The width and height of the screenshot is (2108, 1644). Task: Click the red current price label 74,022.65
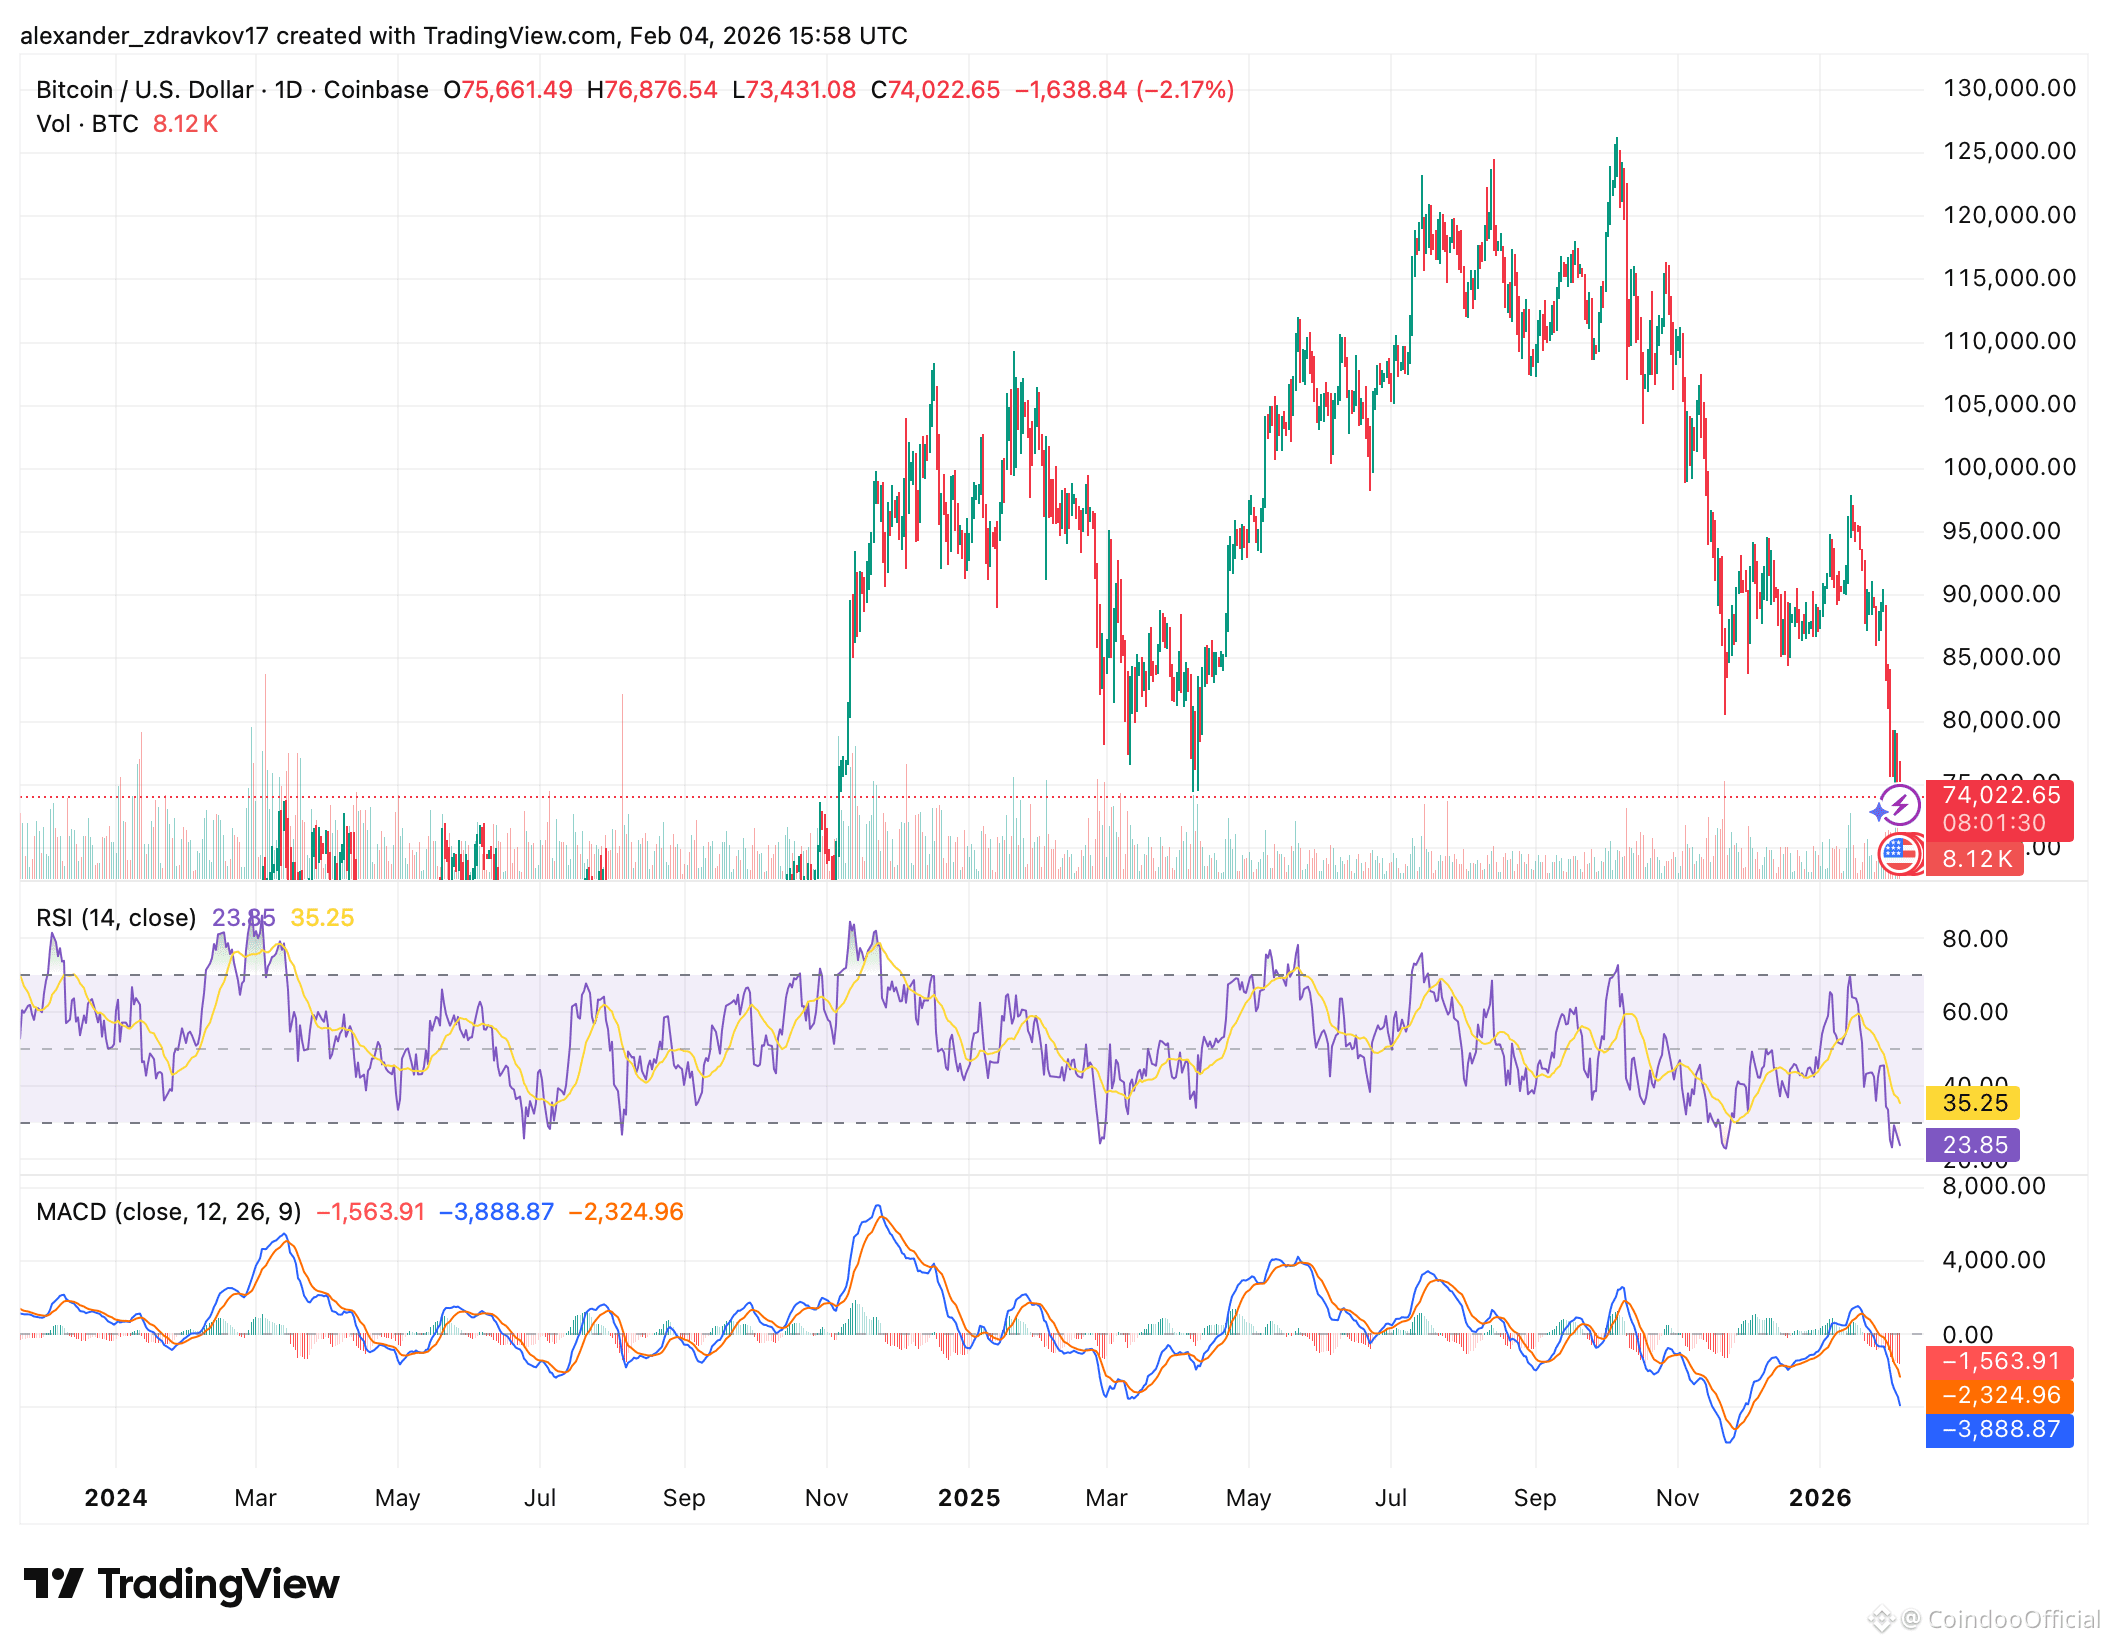click(x=1999, y=796)
